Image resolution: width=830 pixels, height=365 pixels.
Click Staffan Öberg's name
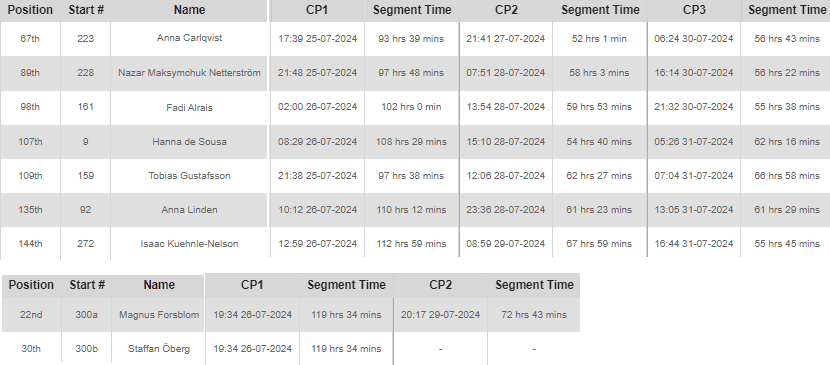[159, 349]
